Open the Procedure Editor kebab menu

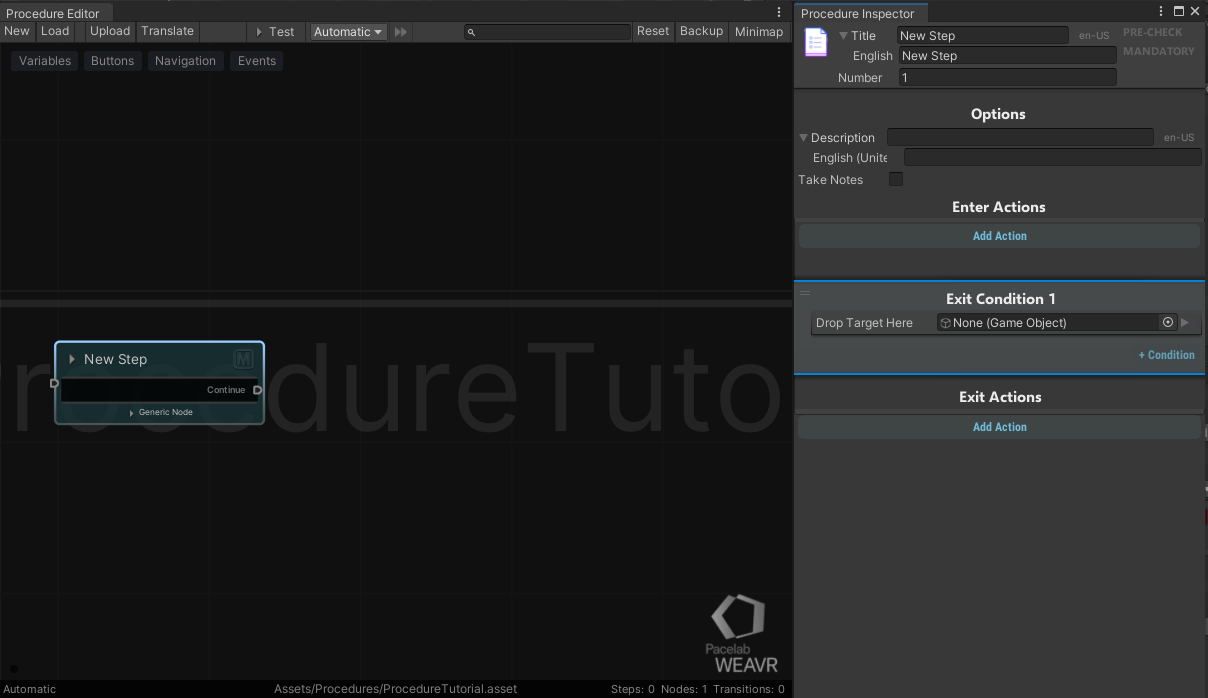pyautogui.click(x=779, y=13)
